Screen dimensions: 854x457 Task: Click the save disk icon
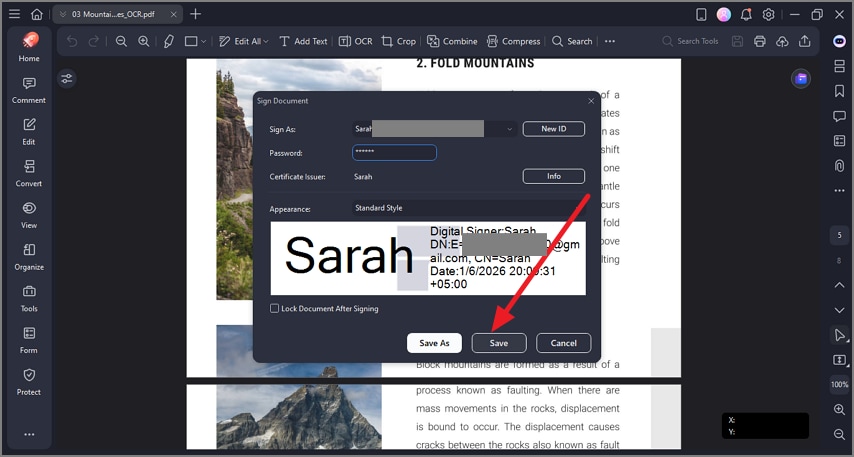point(737,41)
